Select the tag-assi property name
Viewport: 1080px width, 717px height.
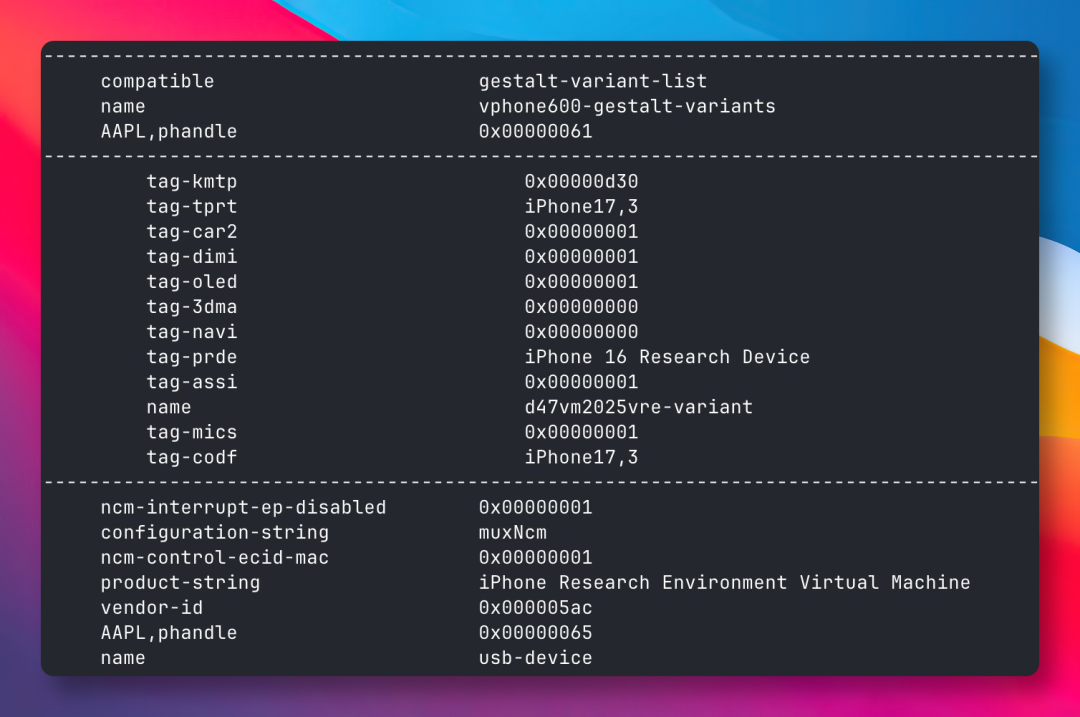point(192,382)
